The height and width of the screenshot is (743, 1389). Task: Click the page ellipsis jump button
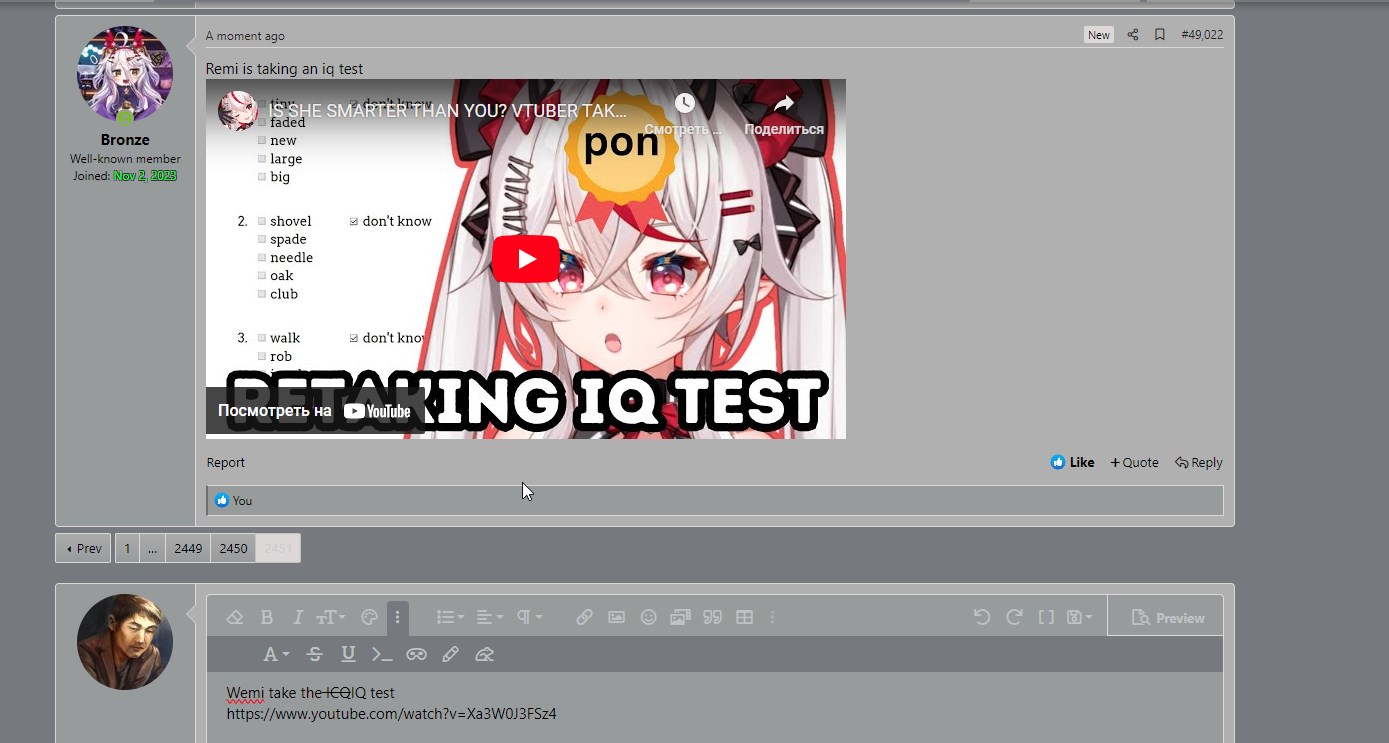tap(152, 548)
